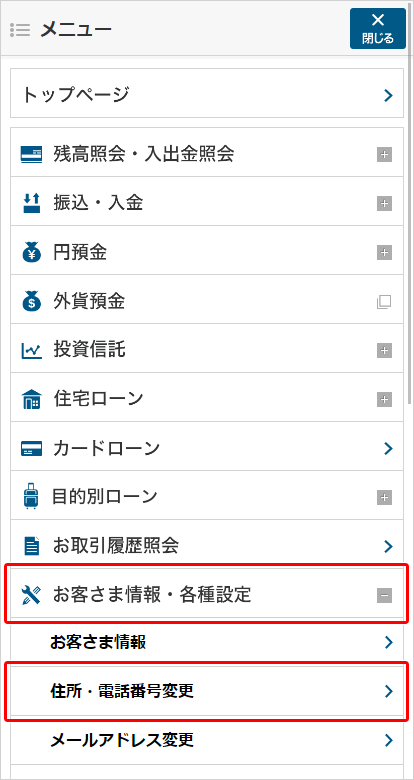
Task: Select 住所・電話番号変更 submenu item
Action: point(207,691)
